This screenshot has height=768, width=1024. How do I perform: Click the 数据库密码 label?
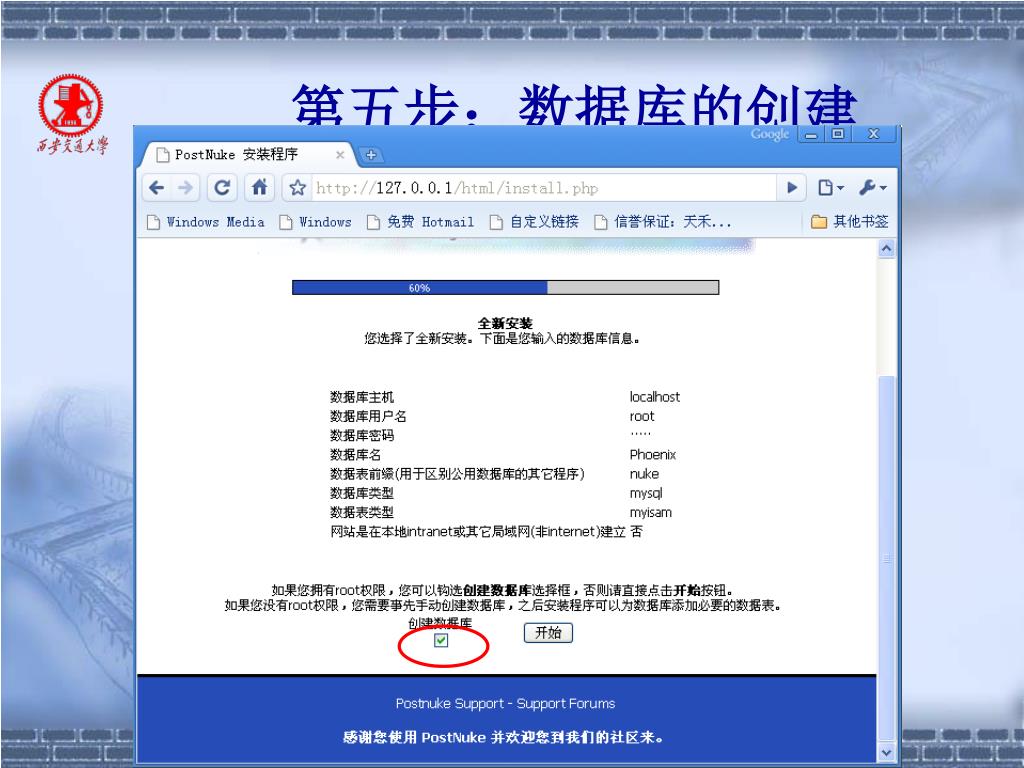coord(362,436)
